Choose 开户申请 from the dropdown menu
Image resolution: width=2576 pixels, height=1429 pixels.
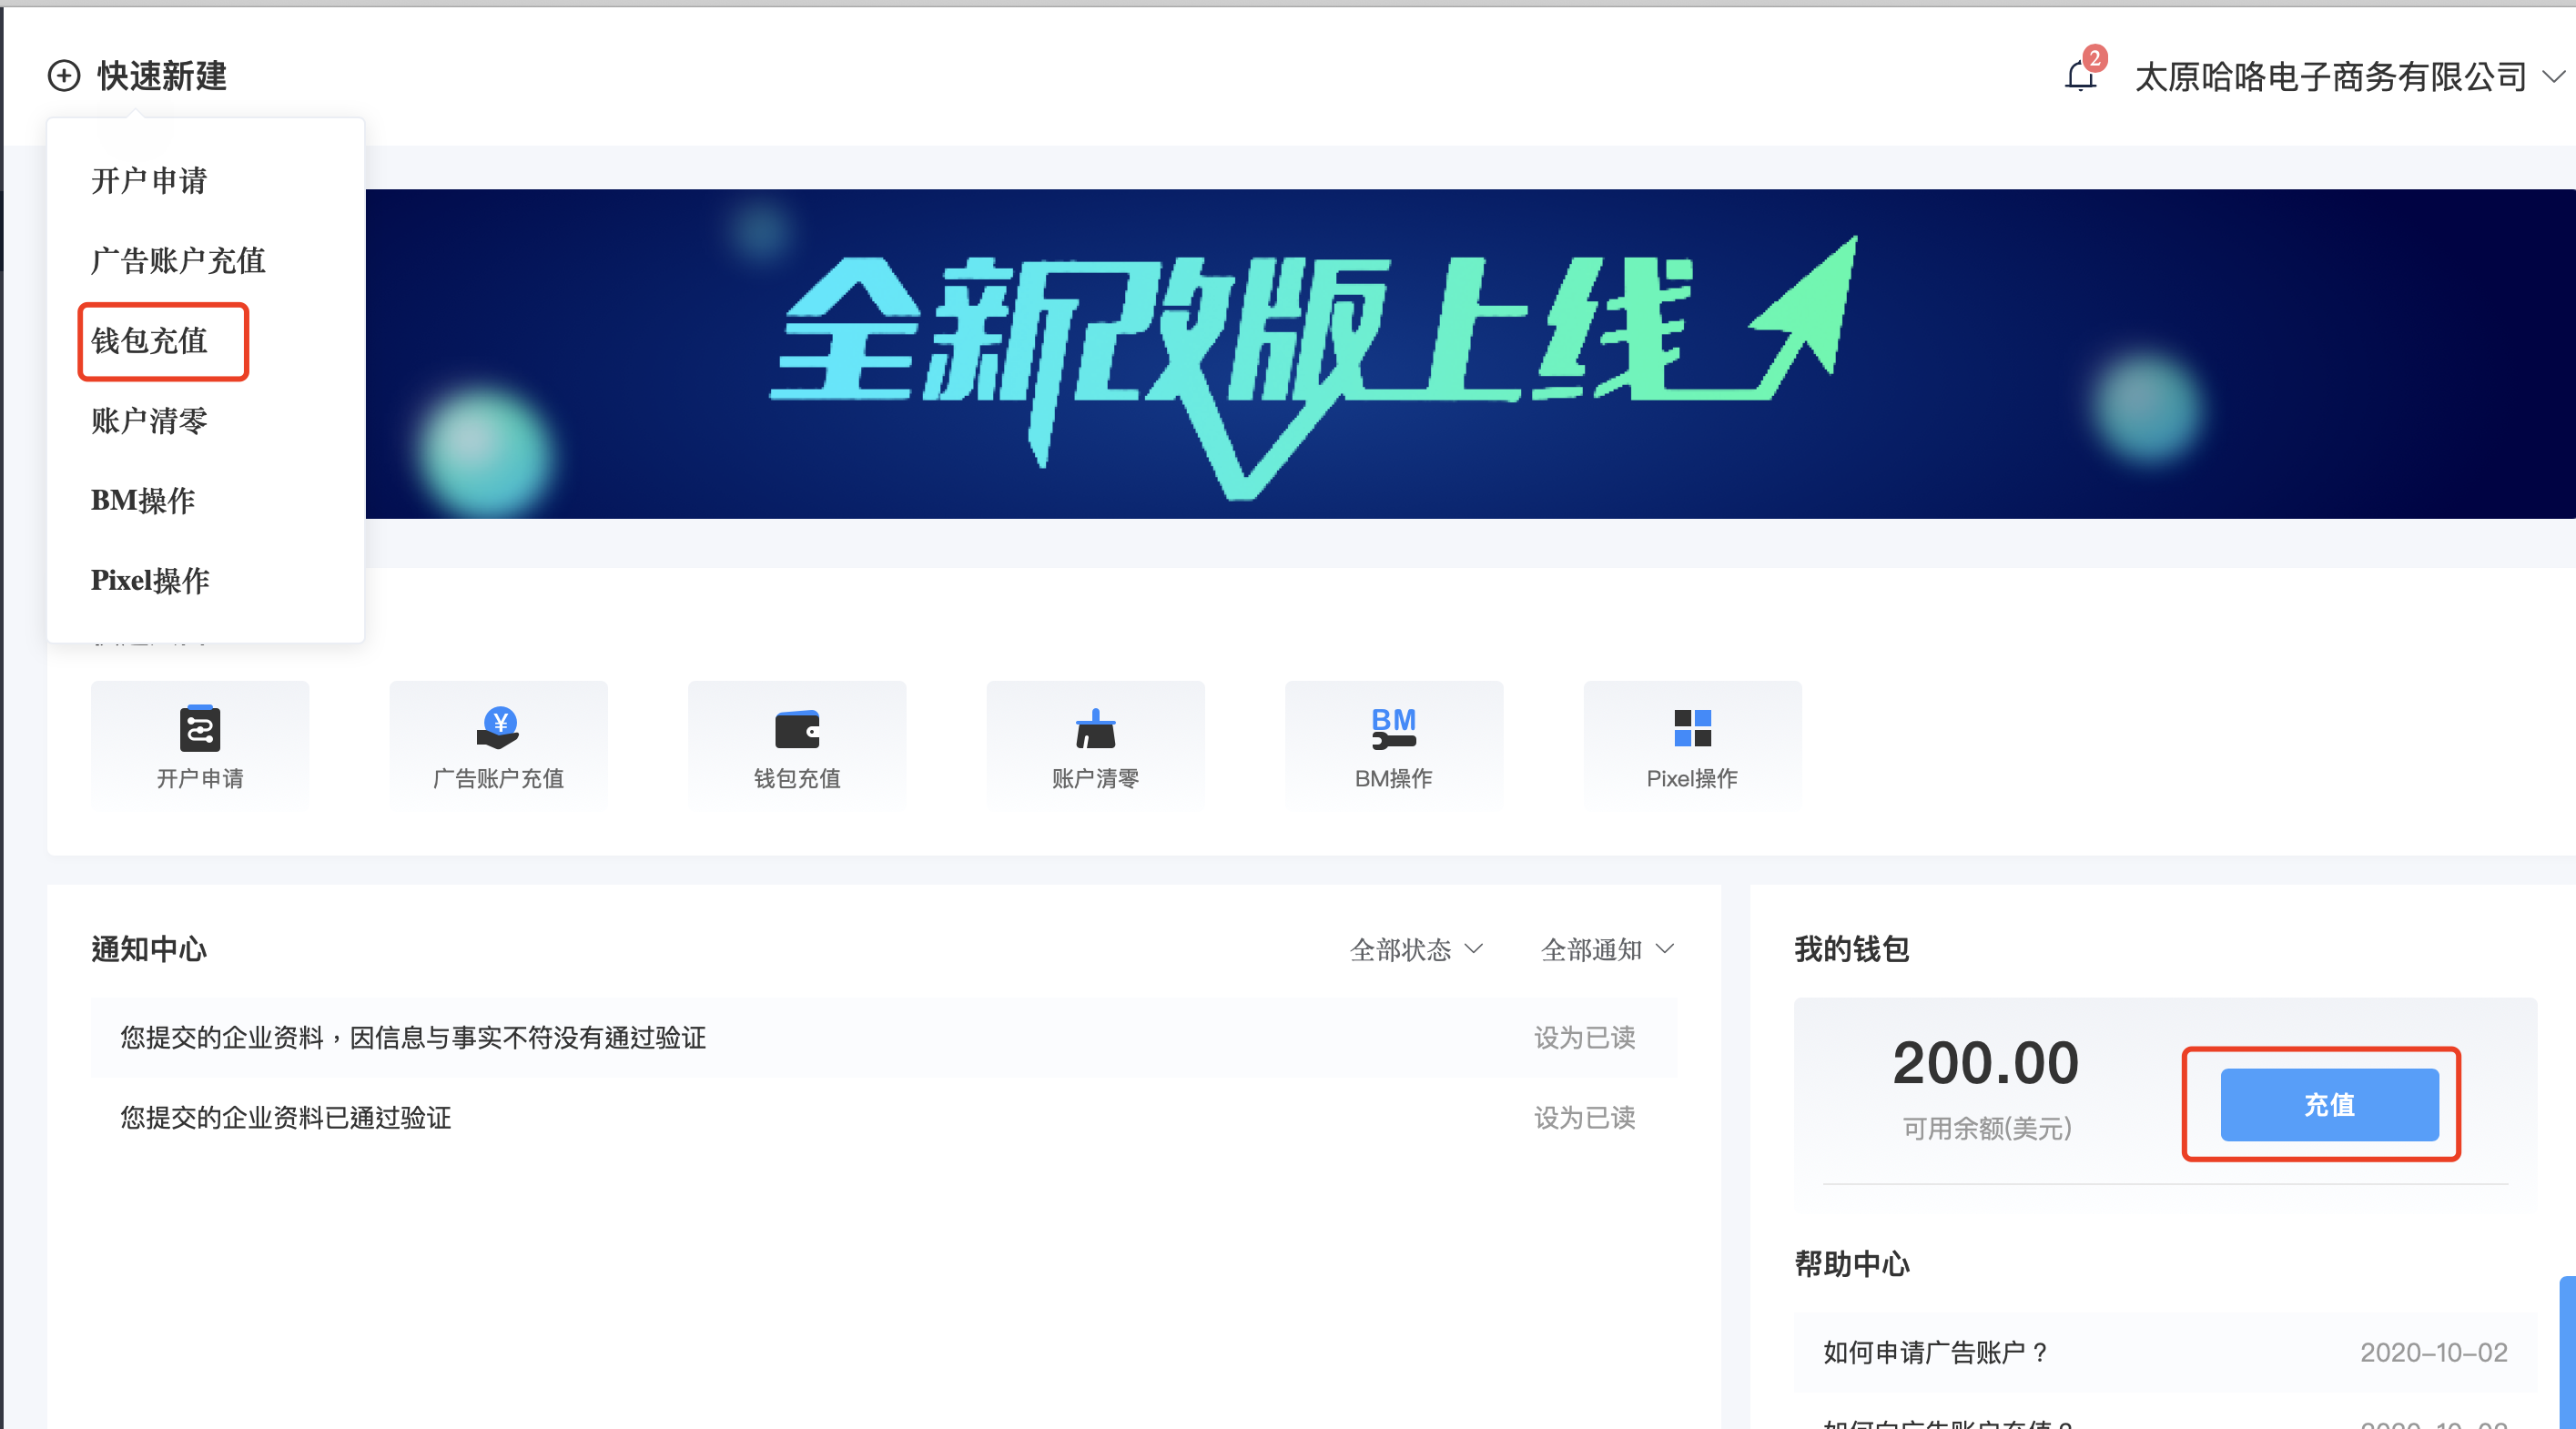150,181
